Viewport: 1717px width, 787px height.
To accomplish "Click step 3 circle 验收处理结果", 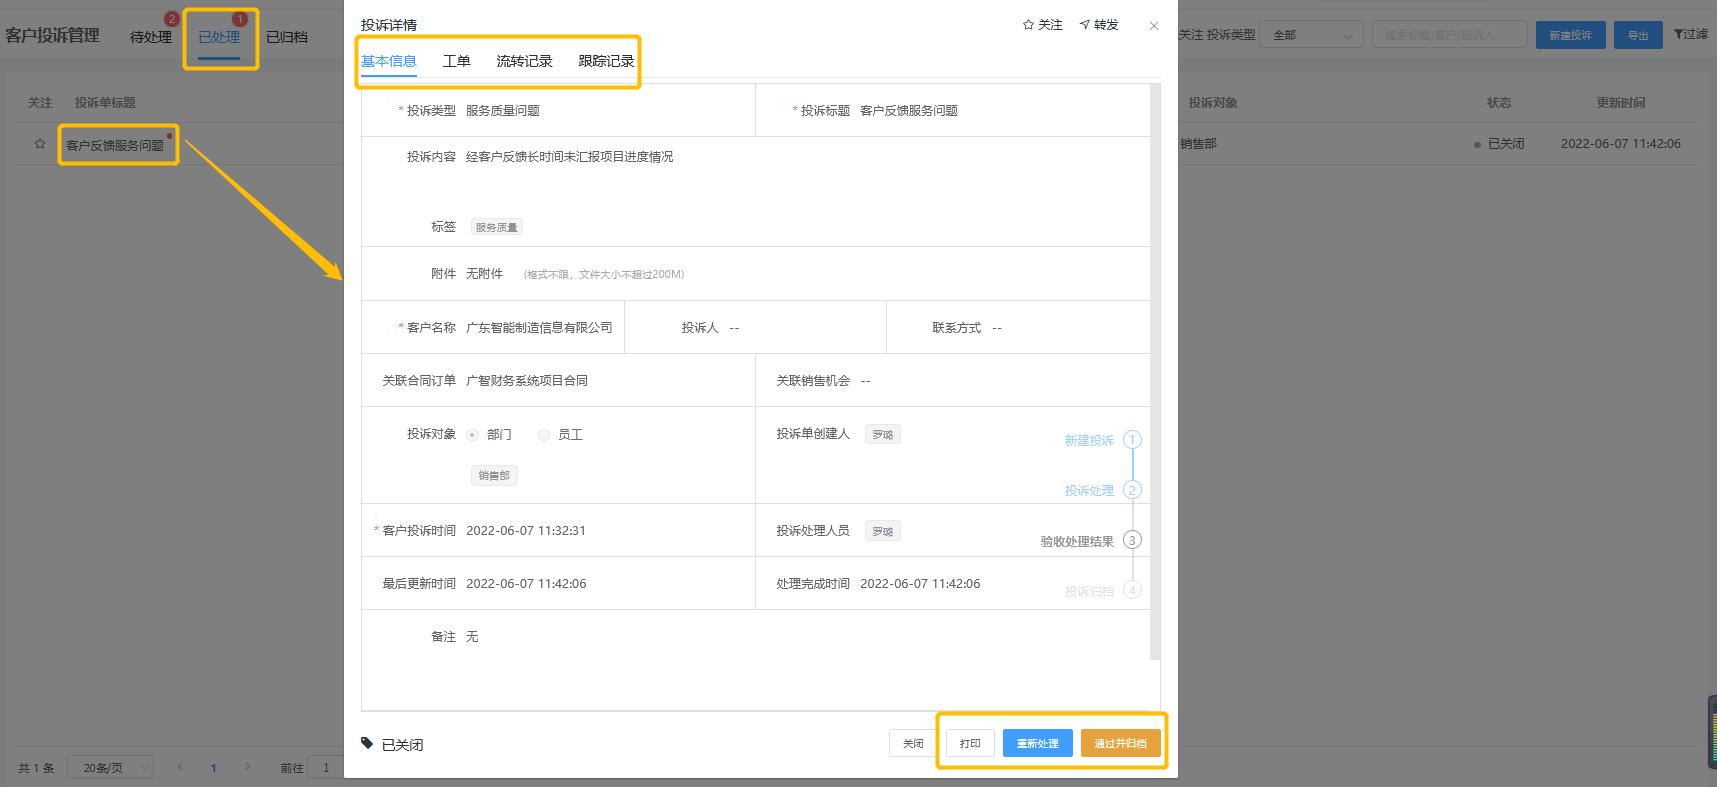I will [x=1132, y=540].
